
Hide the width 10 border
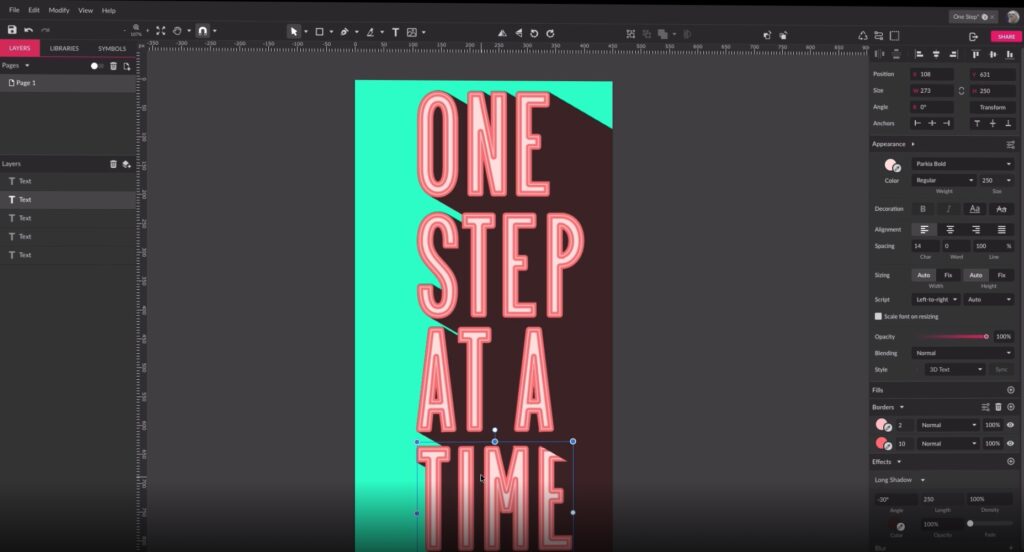coord(1010,443)
